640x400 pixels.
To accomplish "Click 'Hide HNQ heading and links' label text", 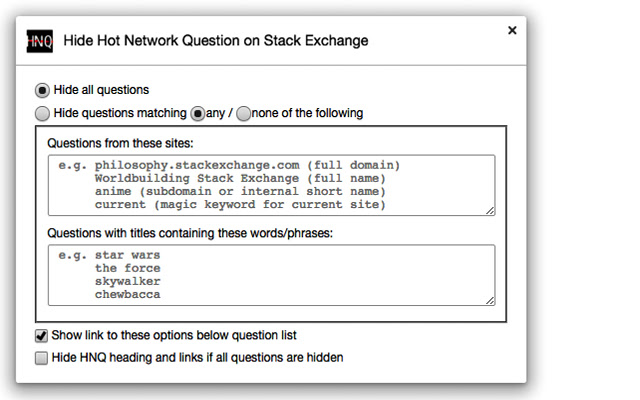I will pyautogui.click(x=197, y=358).
